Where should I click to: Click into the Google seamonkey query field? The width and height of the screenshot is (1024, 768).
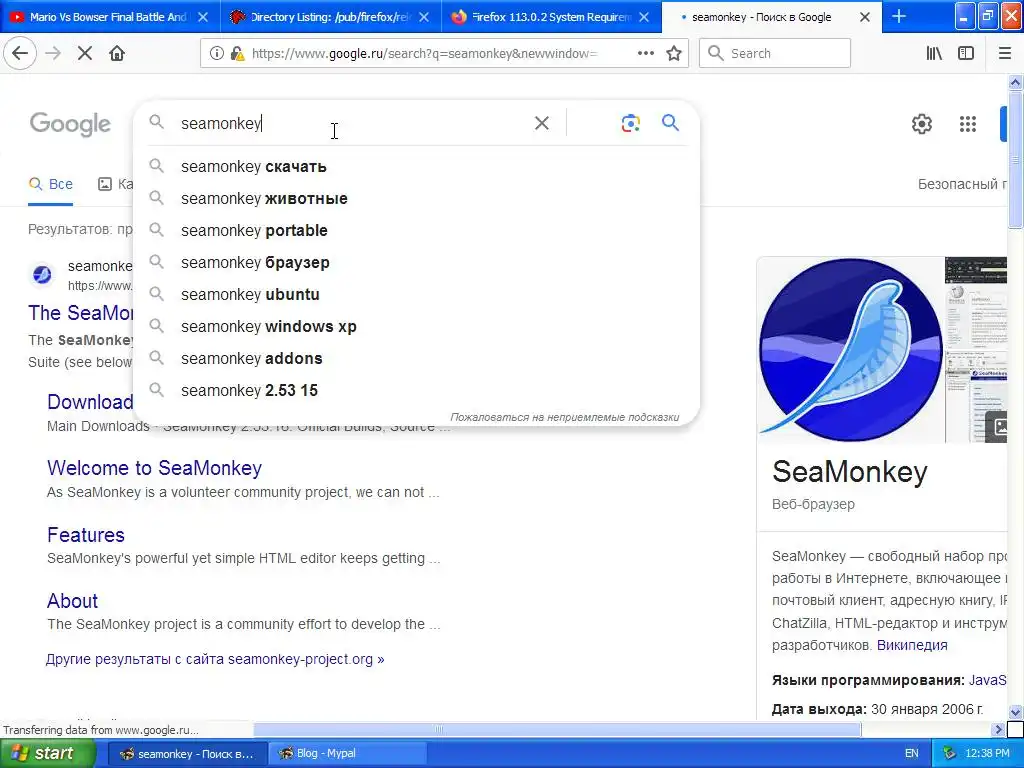(x=353, y=123)
